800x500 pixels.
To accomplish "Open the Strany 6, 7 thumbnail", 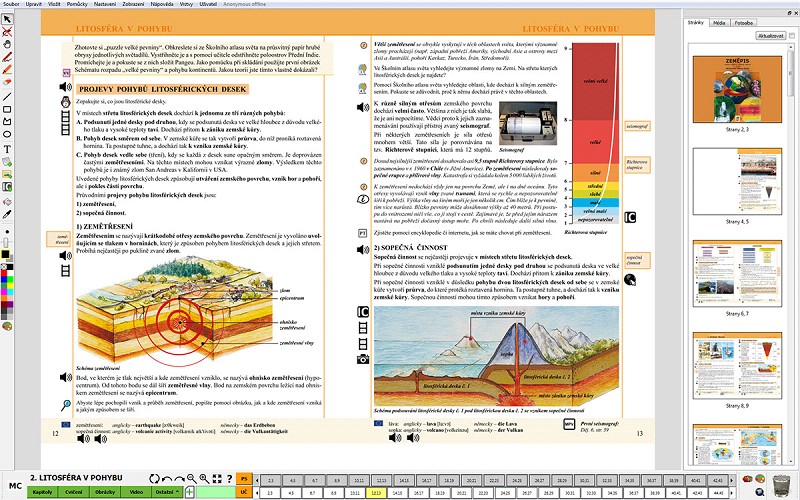I will pos(737,273).
